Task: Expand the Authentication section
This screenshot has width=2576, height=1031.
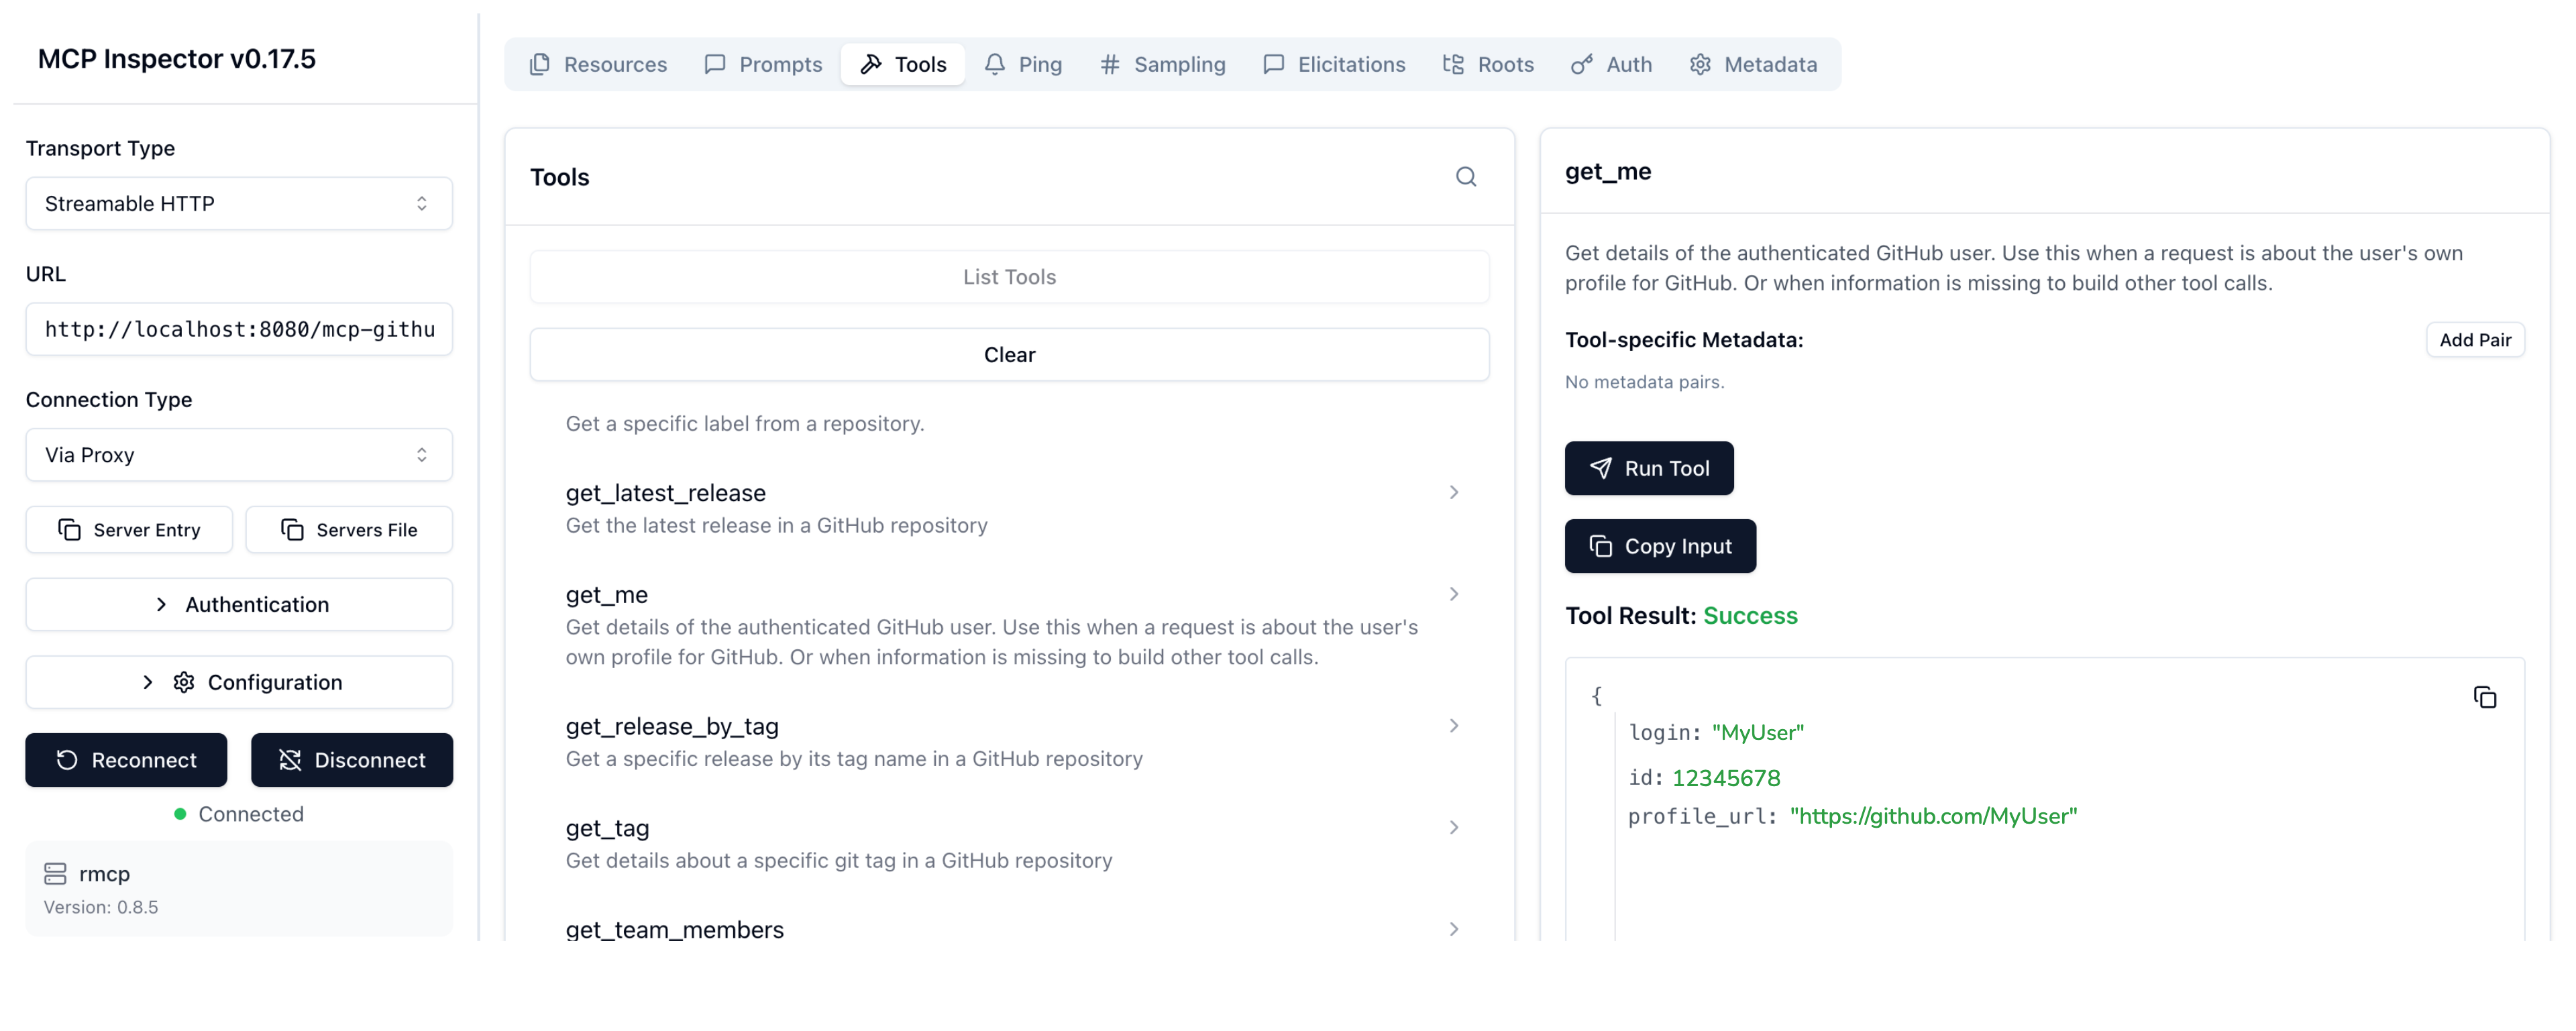Action: click(239, 604)
